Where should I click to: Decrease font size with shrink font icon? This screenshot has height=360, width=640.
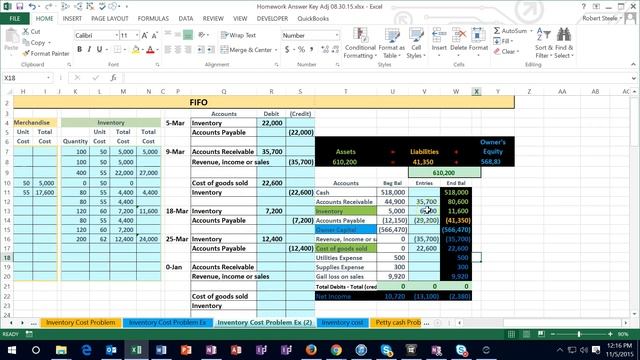154,36
